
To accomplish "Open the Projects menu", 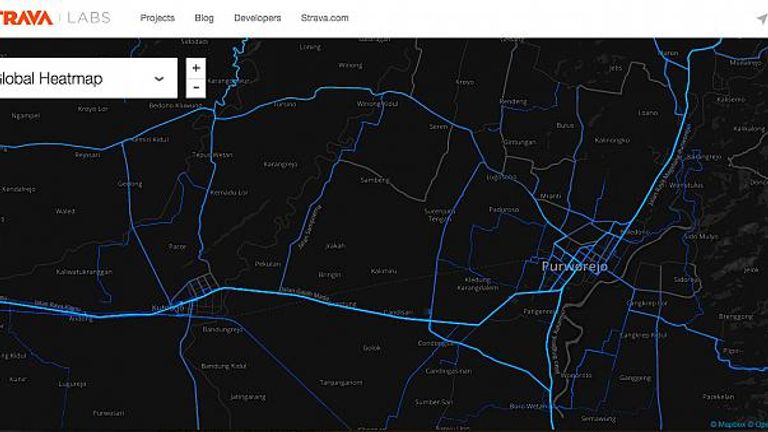I will [157, 18].
